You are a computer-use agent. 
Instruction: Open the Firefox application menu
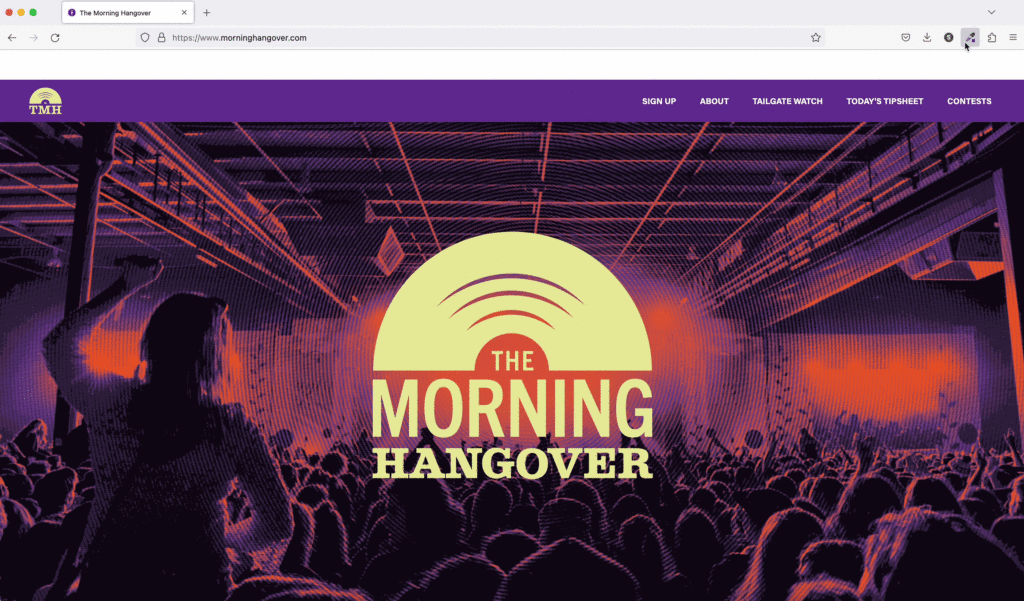click(x=1013, y=38)
